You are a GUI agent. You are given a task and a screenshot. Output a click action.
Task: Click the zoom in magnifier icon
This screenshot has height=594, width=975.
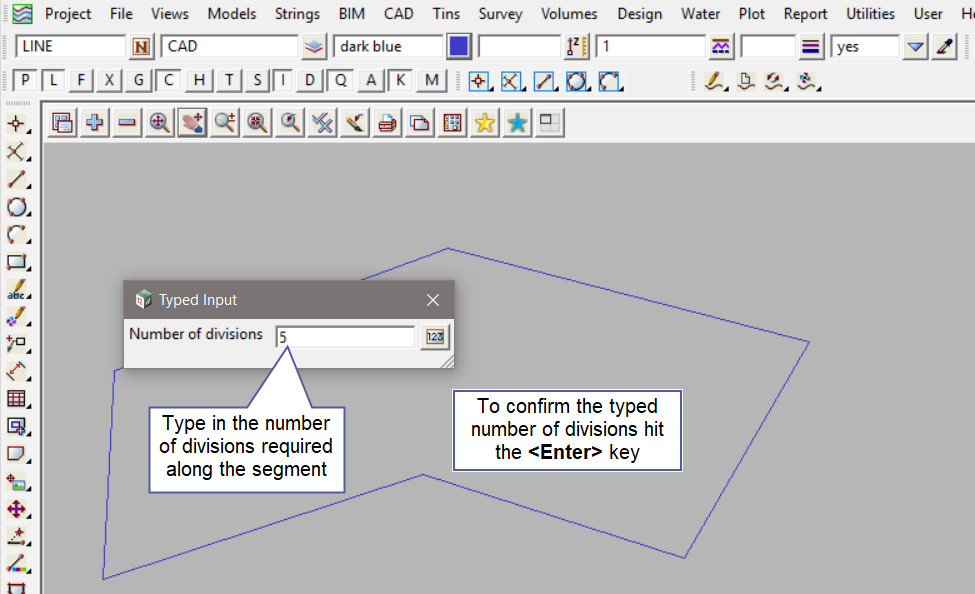224,123
